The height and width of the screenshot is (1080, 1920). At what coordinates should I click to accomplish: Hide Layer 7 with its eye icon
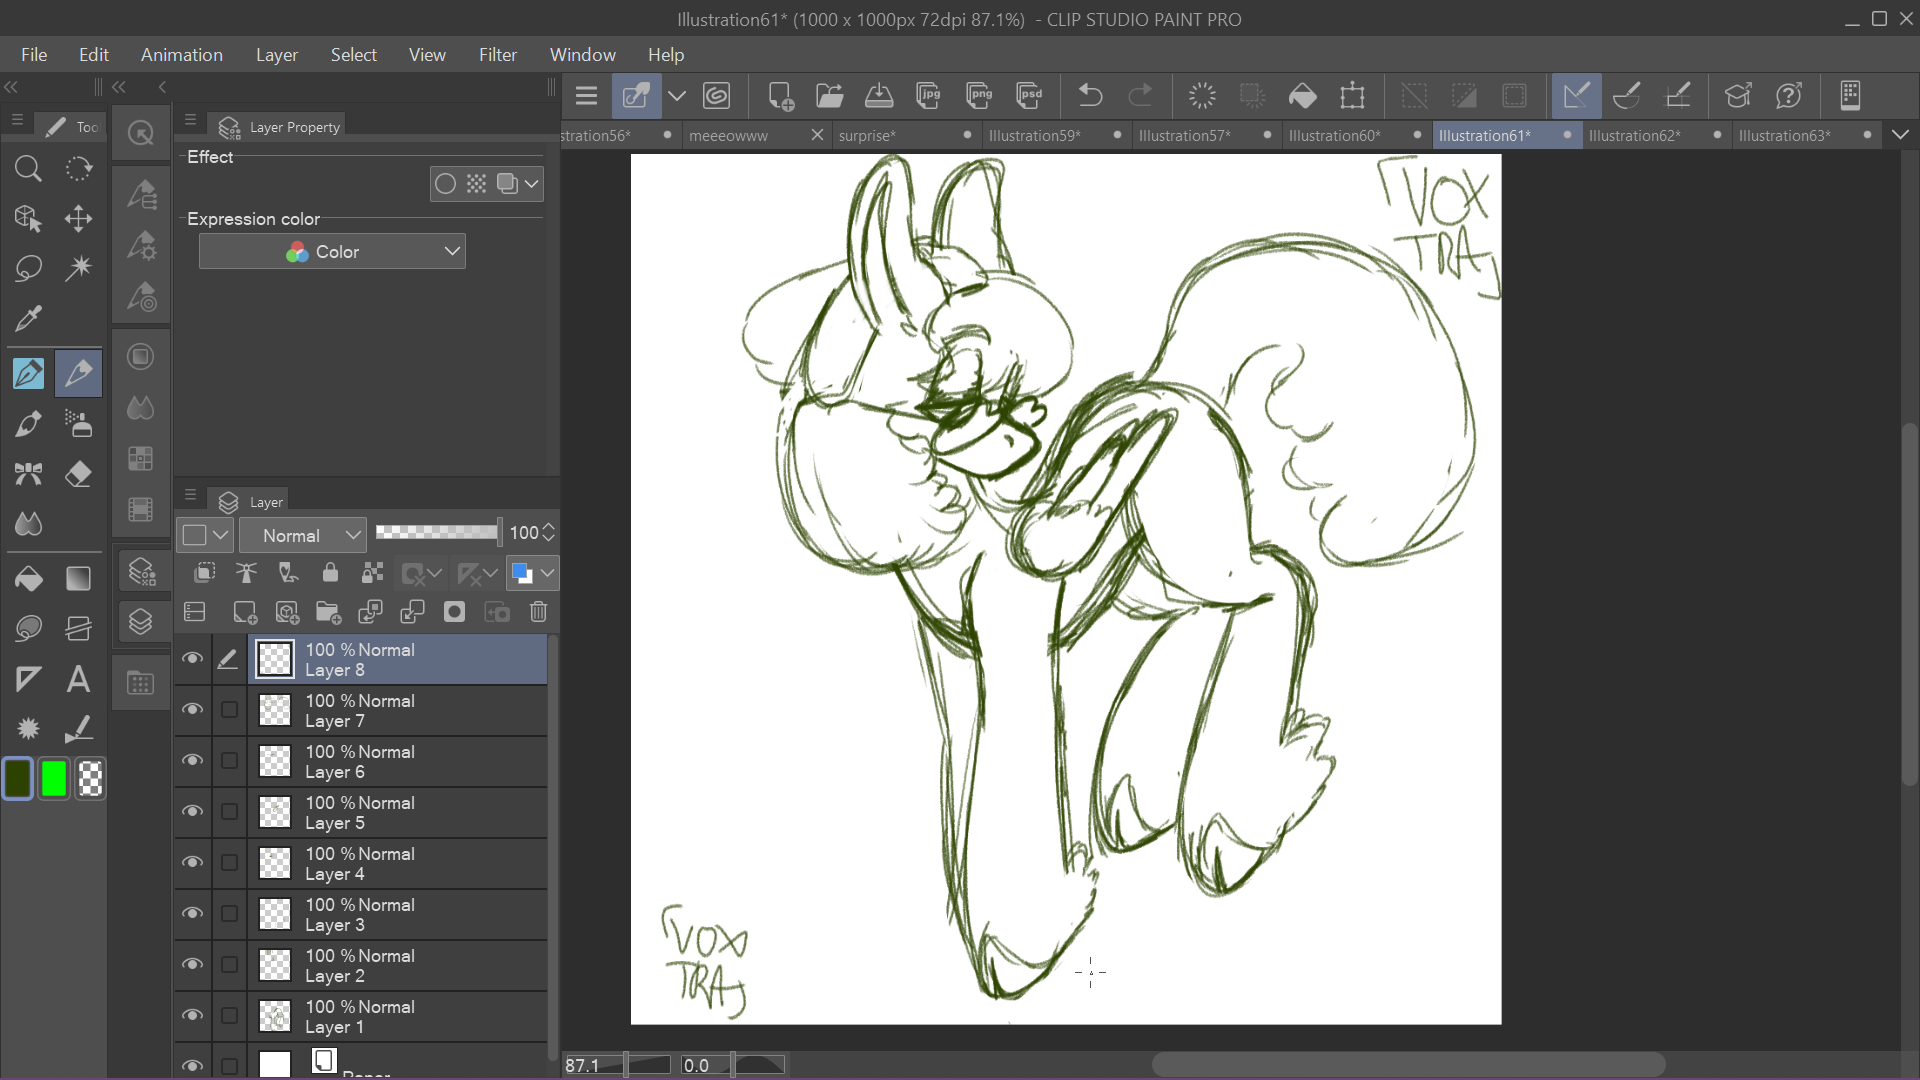192,710
